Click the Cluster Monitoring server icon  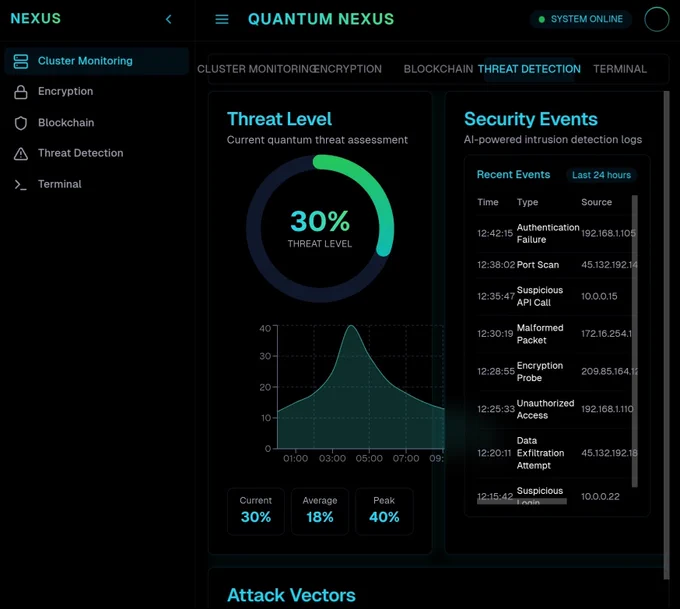[x=20, y=61]
